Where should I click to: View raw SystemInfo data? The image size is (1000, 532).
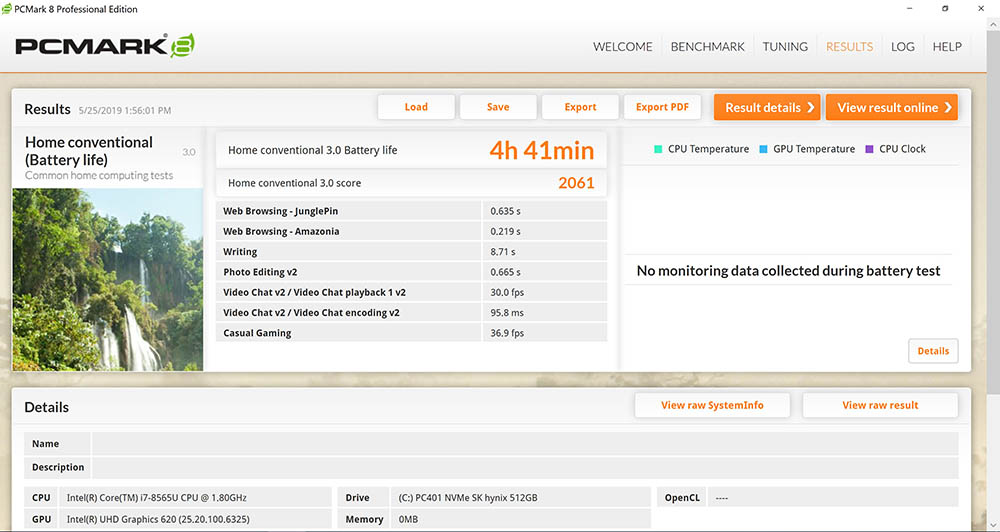coord(712,405)
